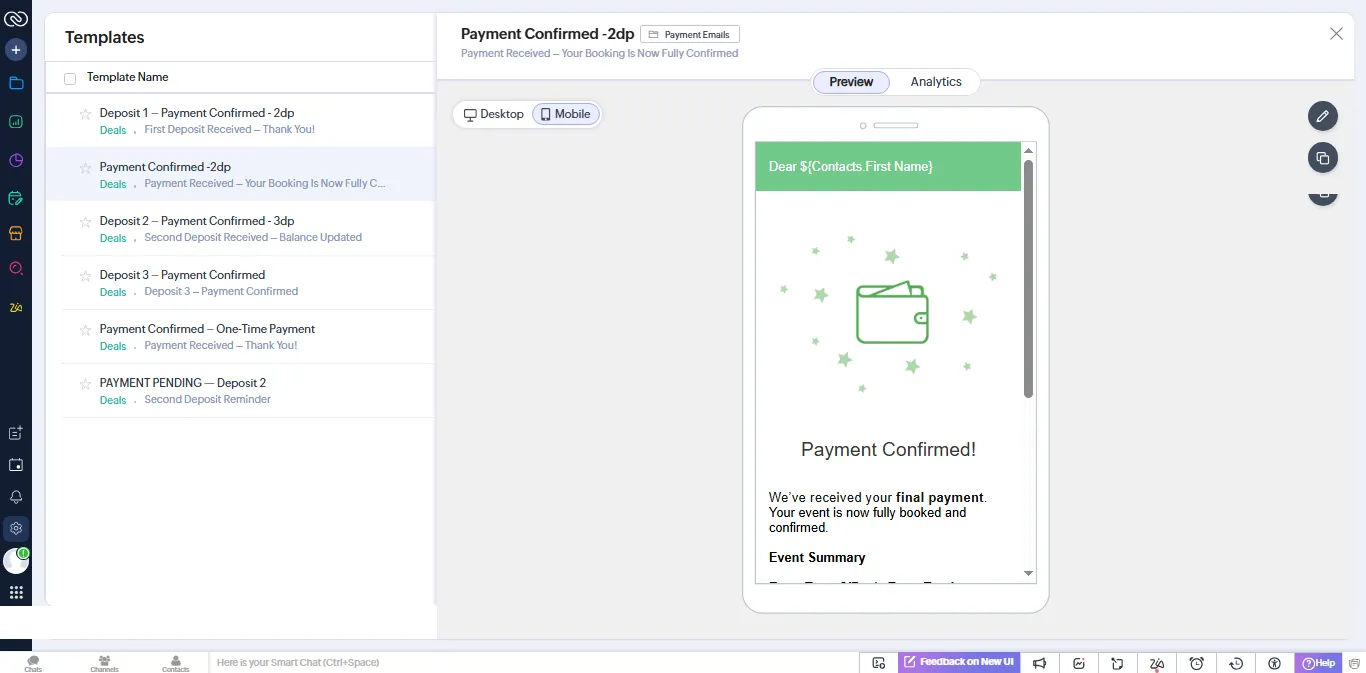This screenshot has height=673, width=1366.
Task: Click Feedback on New UI button
Action: pyautogui.click(x=958, y=663)
